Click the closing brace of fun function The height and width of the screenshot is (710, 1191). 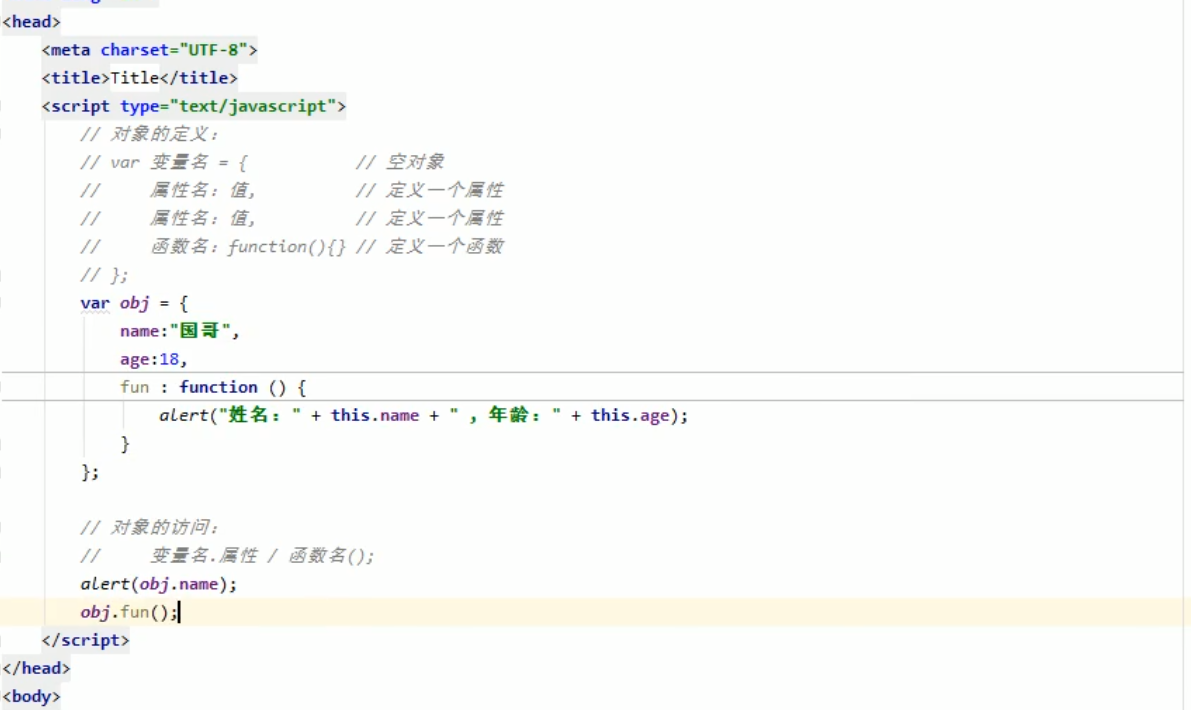125,443
